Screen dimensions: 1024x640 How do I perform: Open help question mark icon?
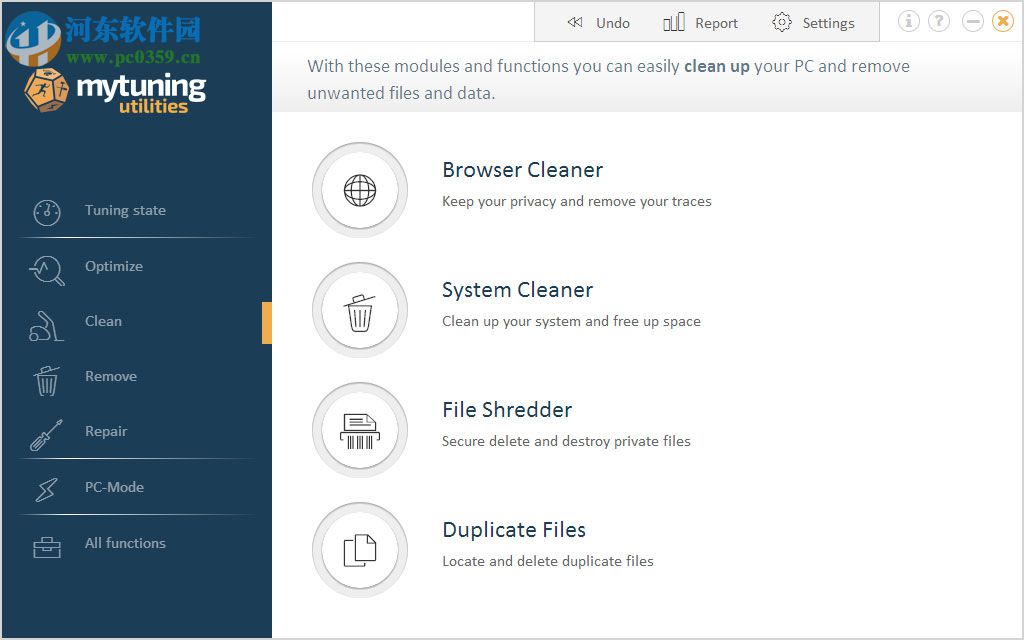click(x=939, y=21)
